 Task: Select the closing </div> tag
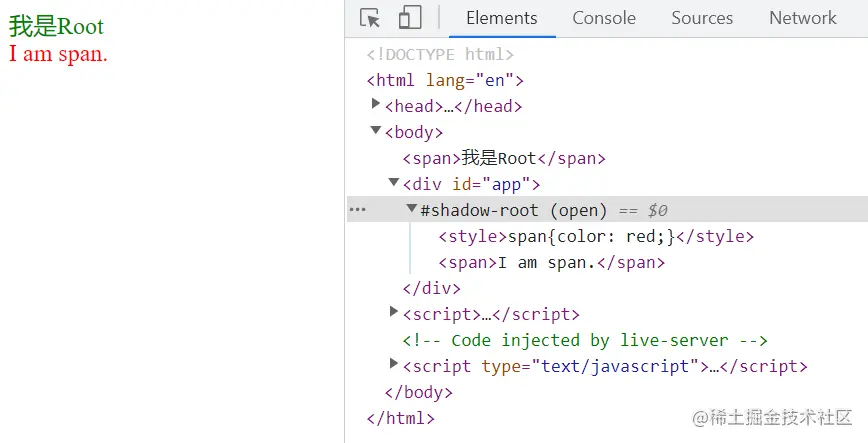coord(431,289)
